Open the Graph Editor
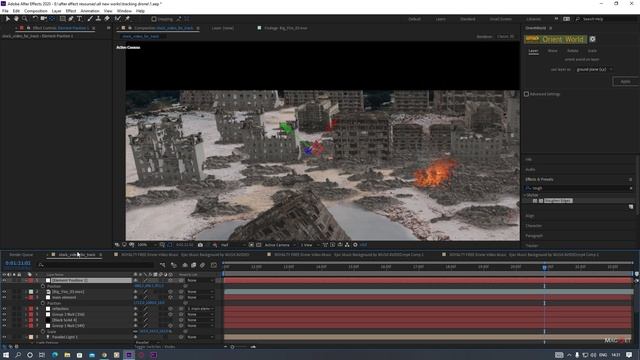Viewport: 640px width, 360px height. pyautogui.click(x=213, y=265)
